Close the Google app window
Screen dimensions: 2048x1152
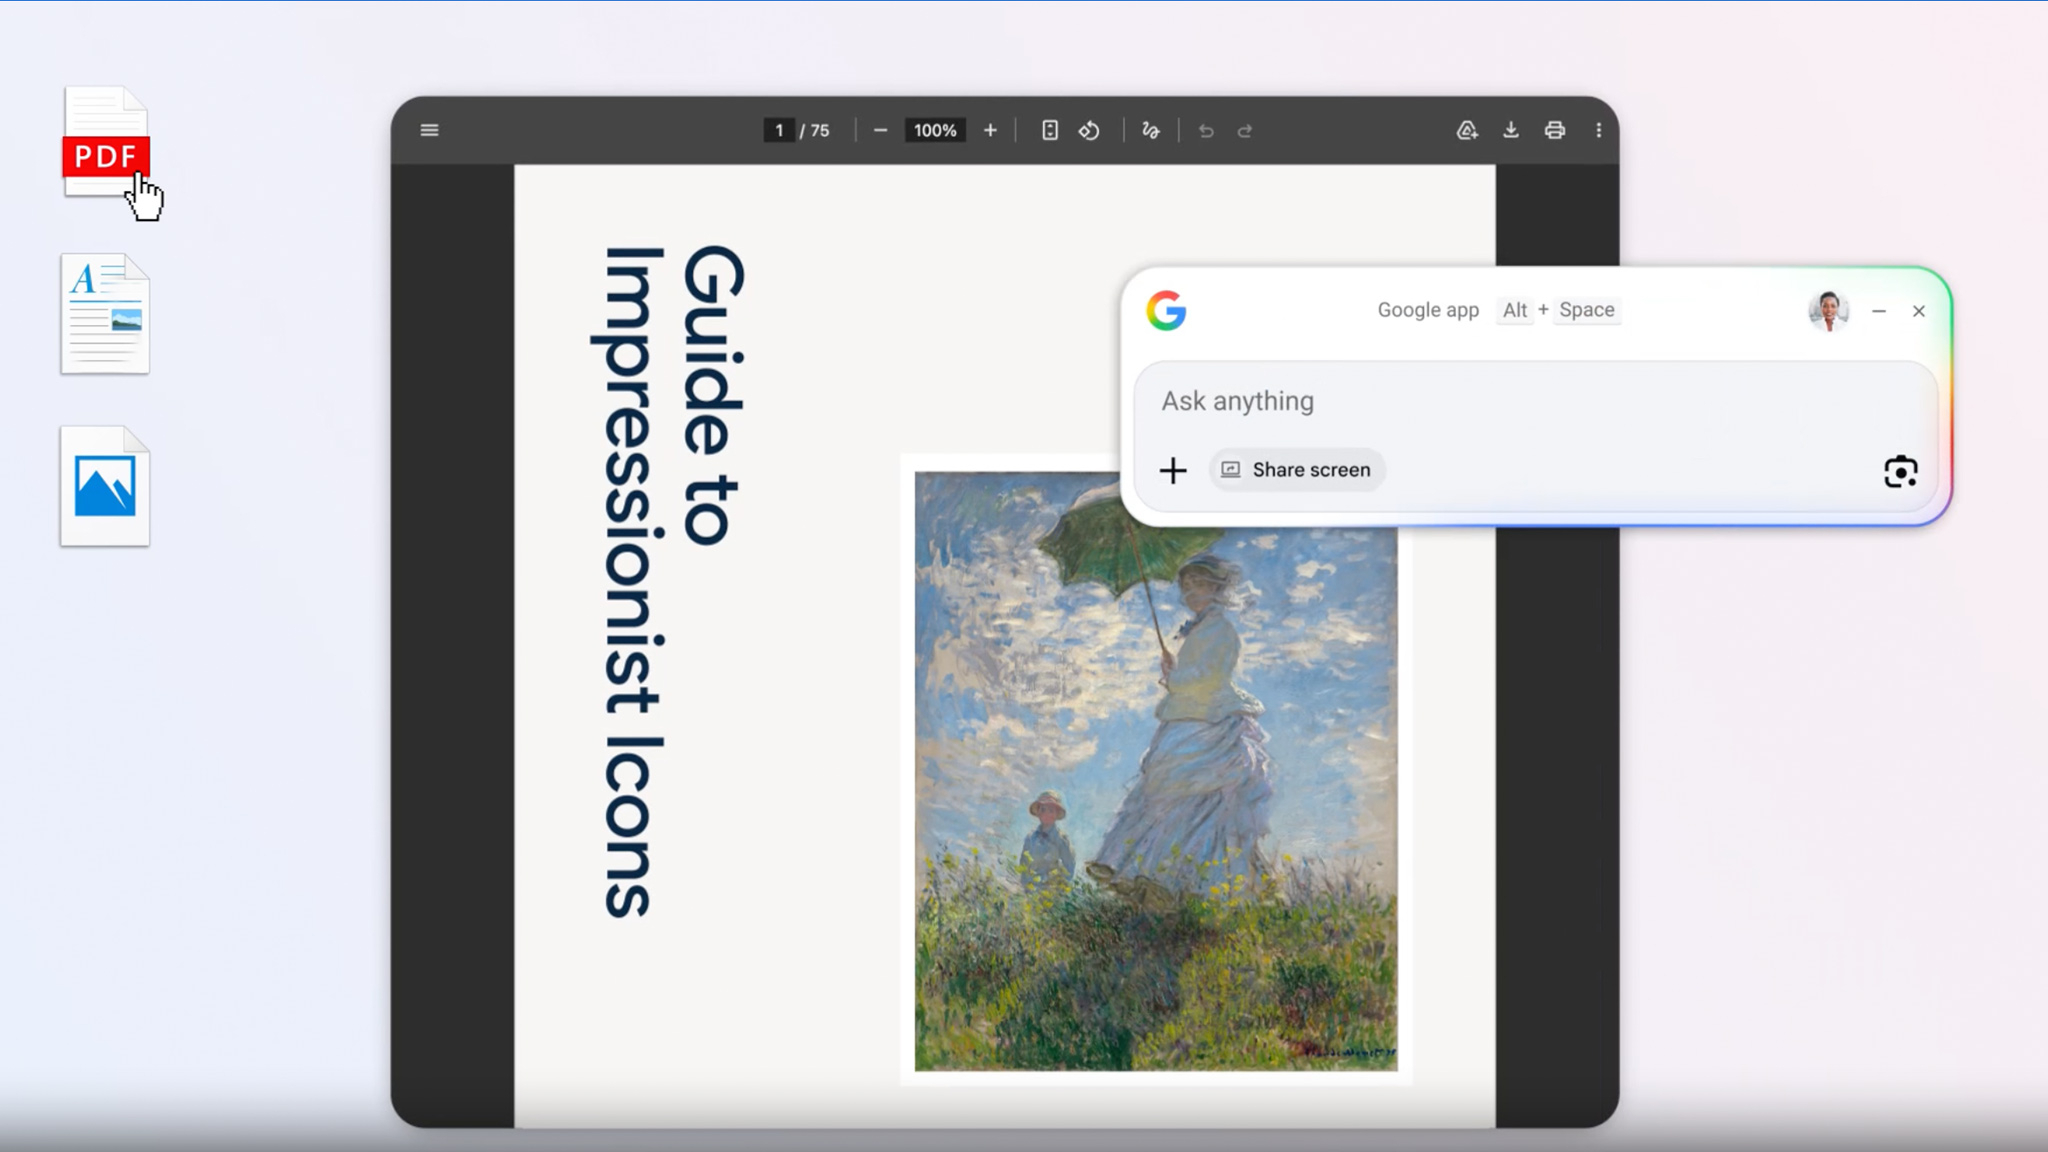1919,311
